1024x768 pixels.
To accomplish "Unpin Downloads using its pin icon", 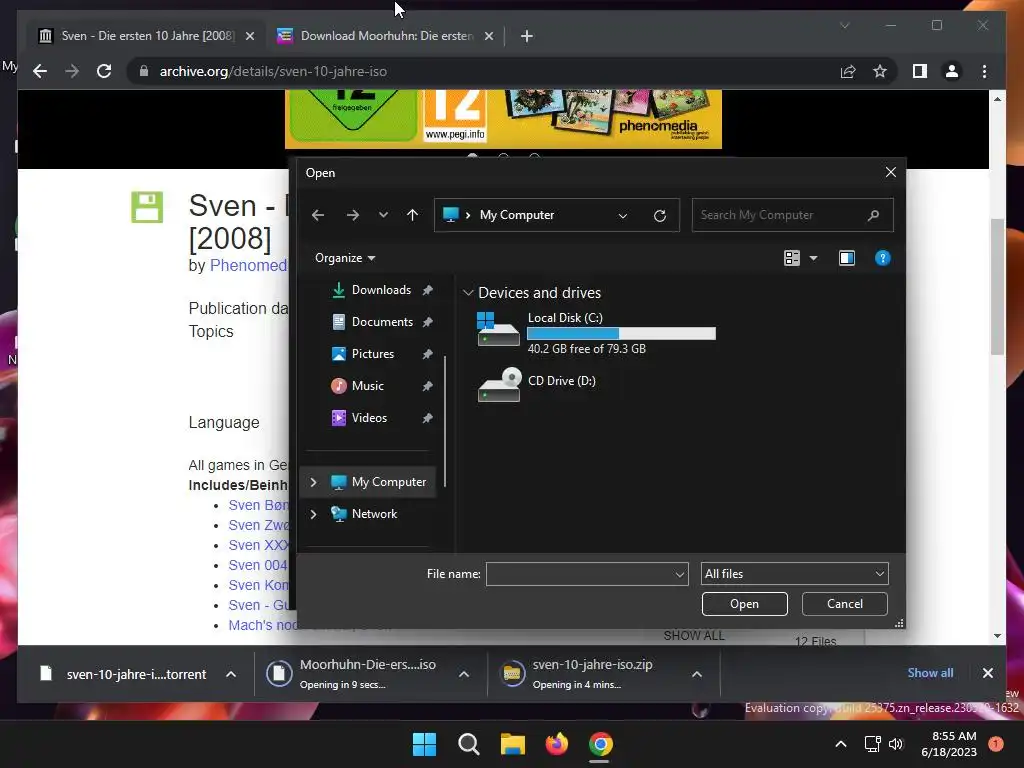I will click(427, 290).
